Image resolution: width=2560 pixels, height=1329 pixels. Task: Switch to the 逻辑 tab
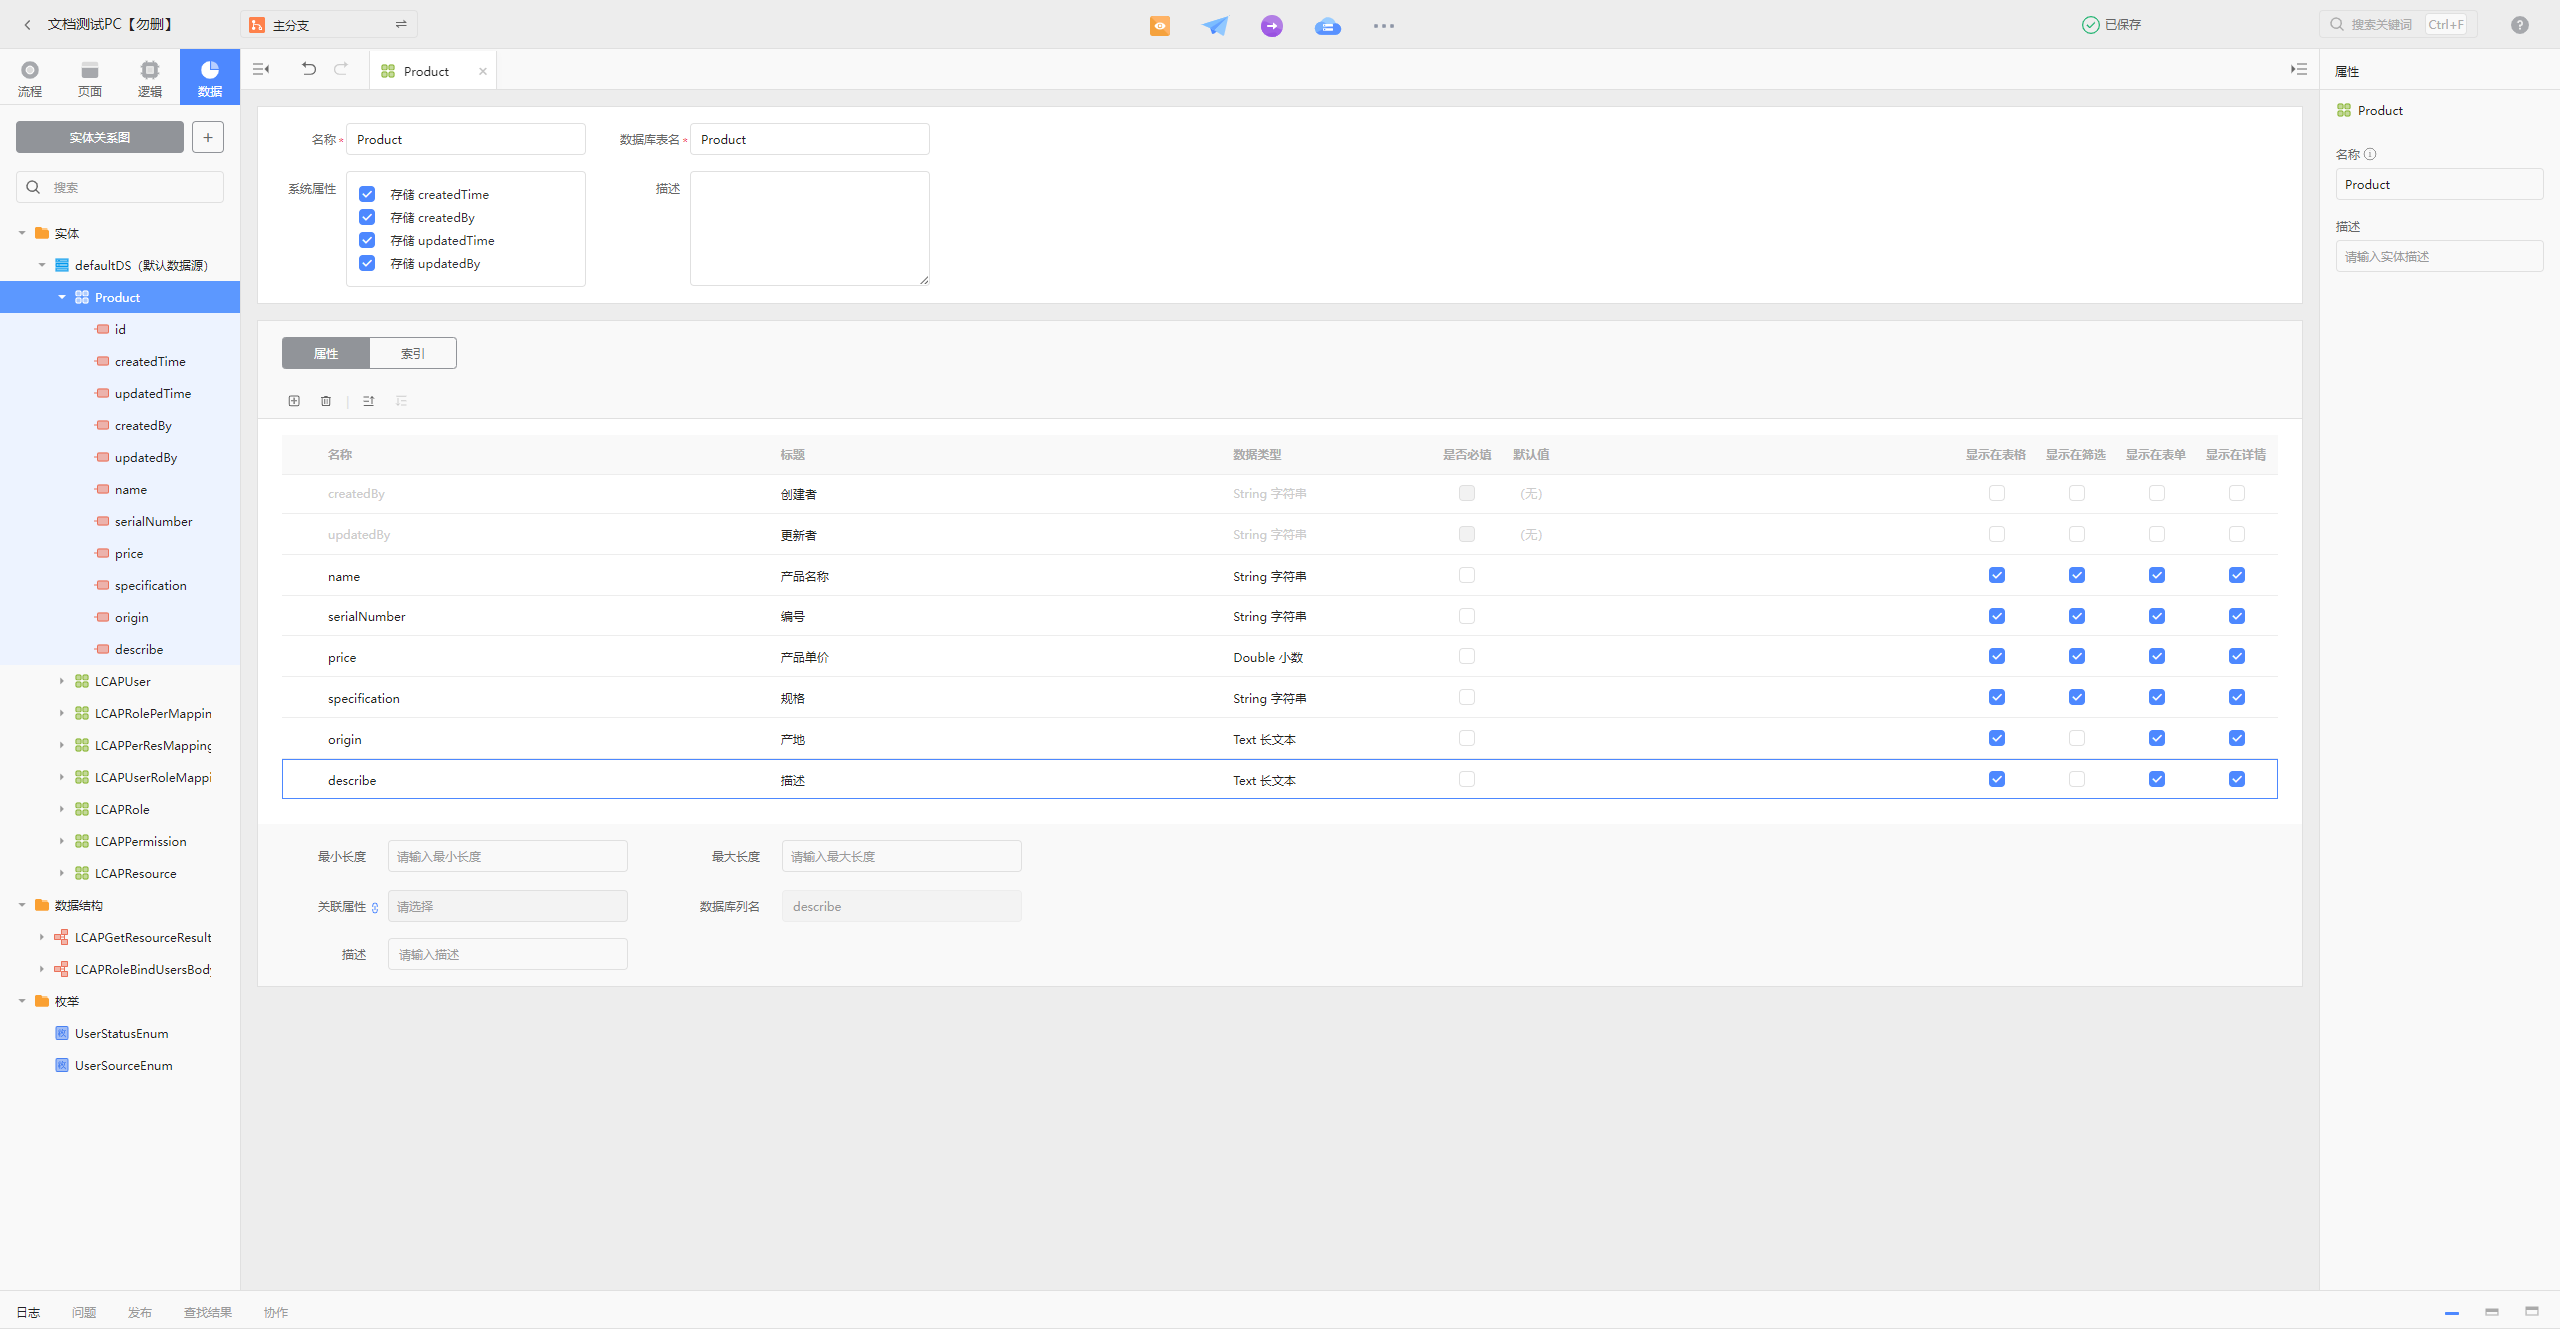150,77
